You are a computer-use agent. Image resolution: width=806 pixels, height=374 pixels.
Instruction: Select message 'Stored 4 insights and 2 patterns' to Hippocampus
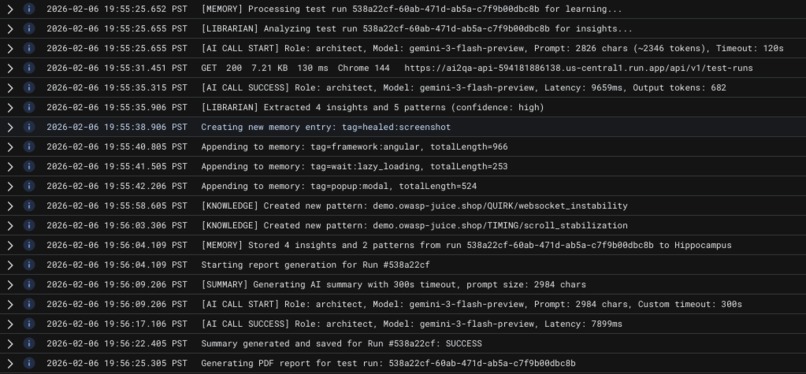click(466, 245)
